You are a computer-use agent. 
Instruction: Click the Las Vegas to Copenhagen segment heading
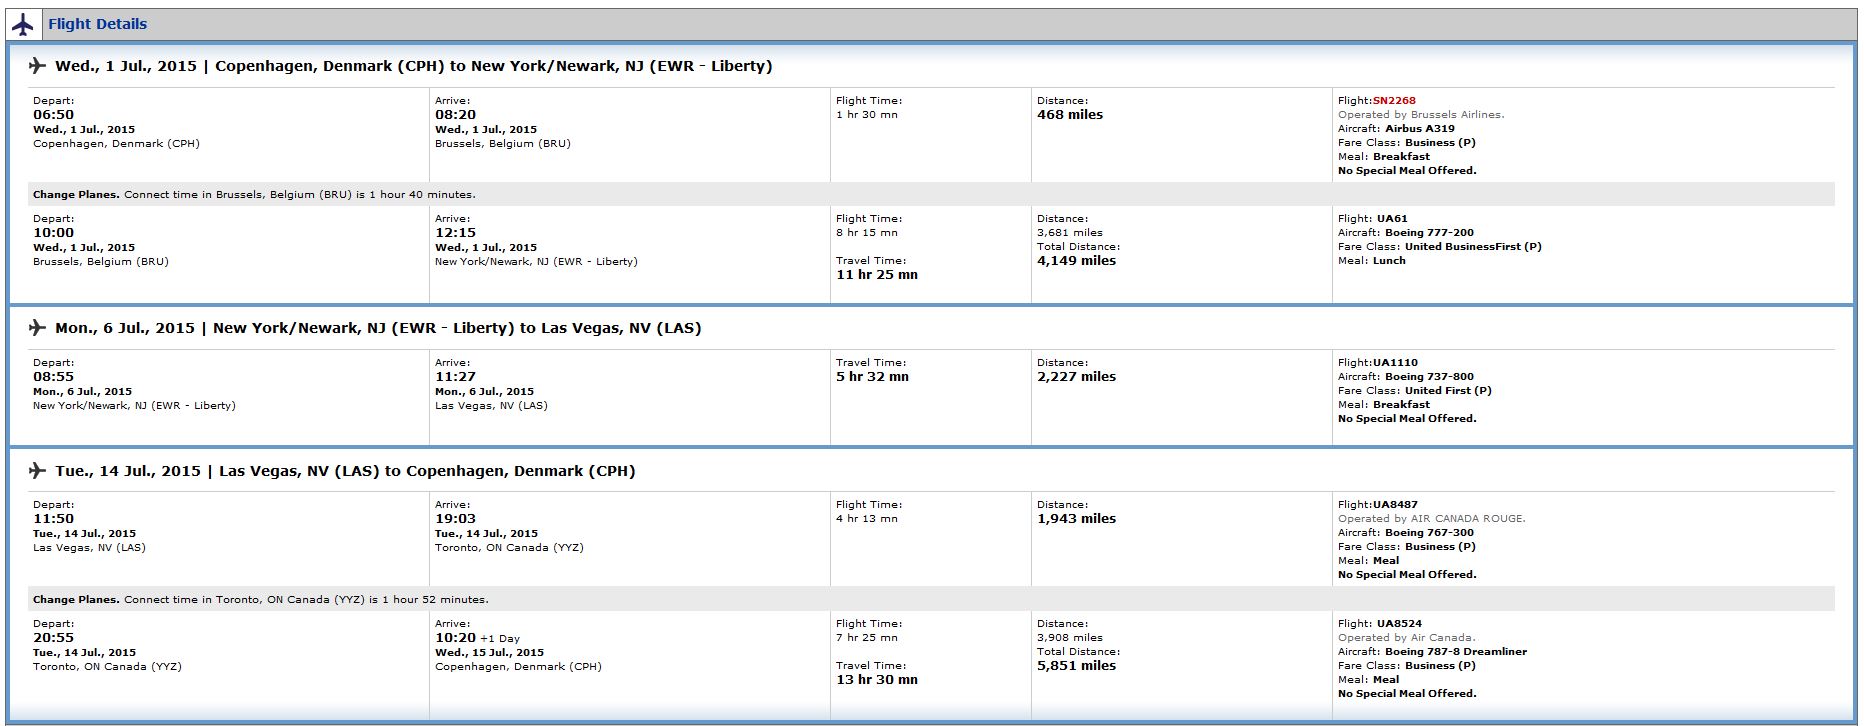[345, 471]
